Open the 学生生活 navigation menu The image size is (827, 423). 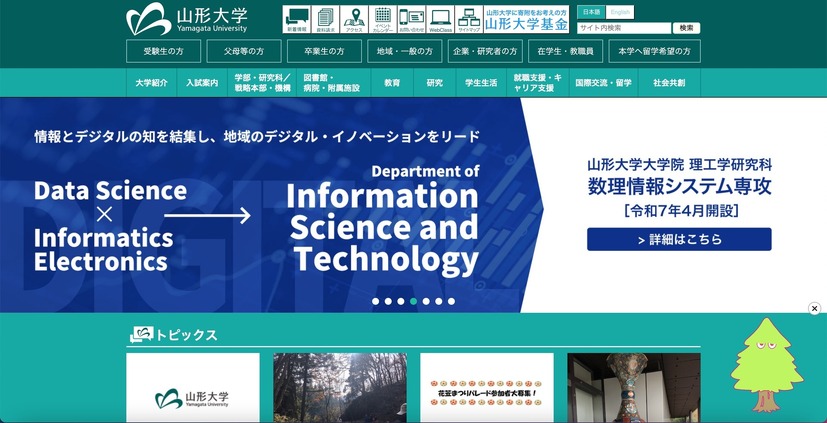(481, 83)
